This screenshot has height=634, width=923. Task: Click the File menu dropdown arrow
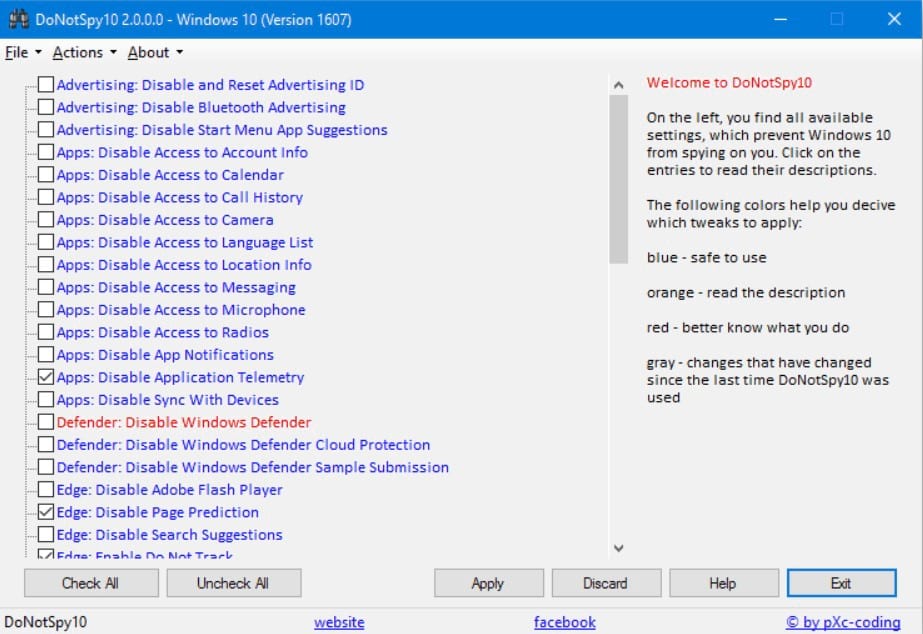[38, 52]
